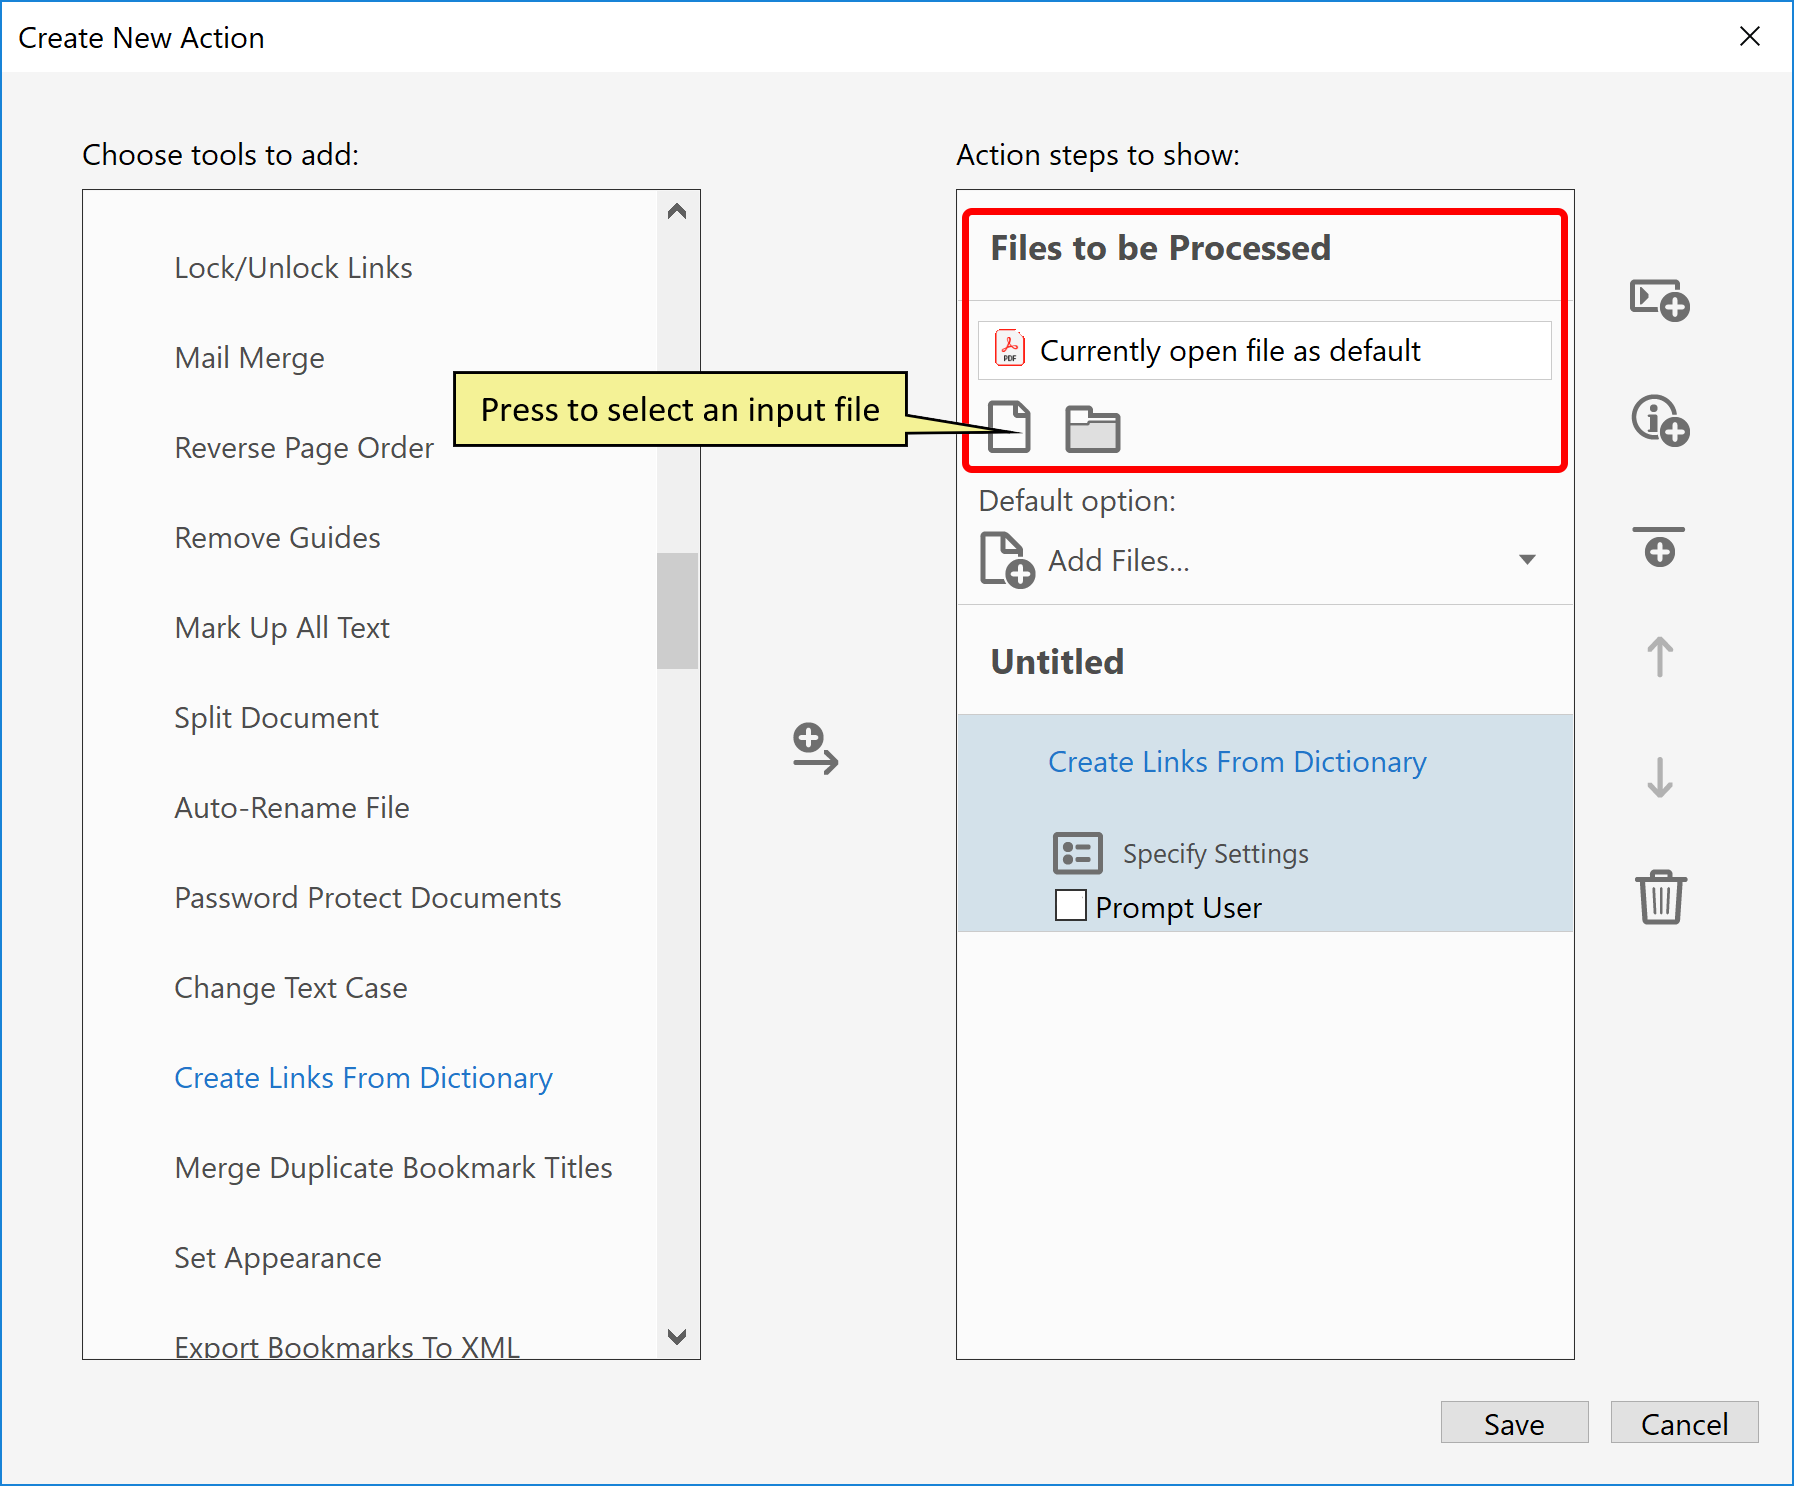
Task: Select Create Links From Dictionary in the tools list
Action: (363, 1077)
